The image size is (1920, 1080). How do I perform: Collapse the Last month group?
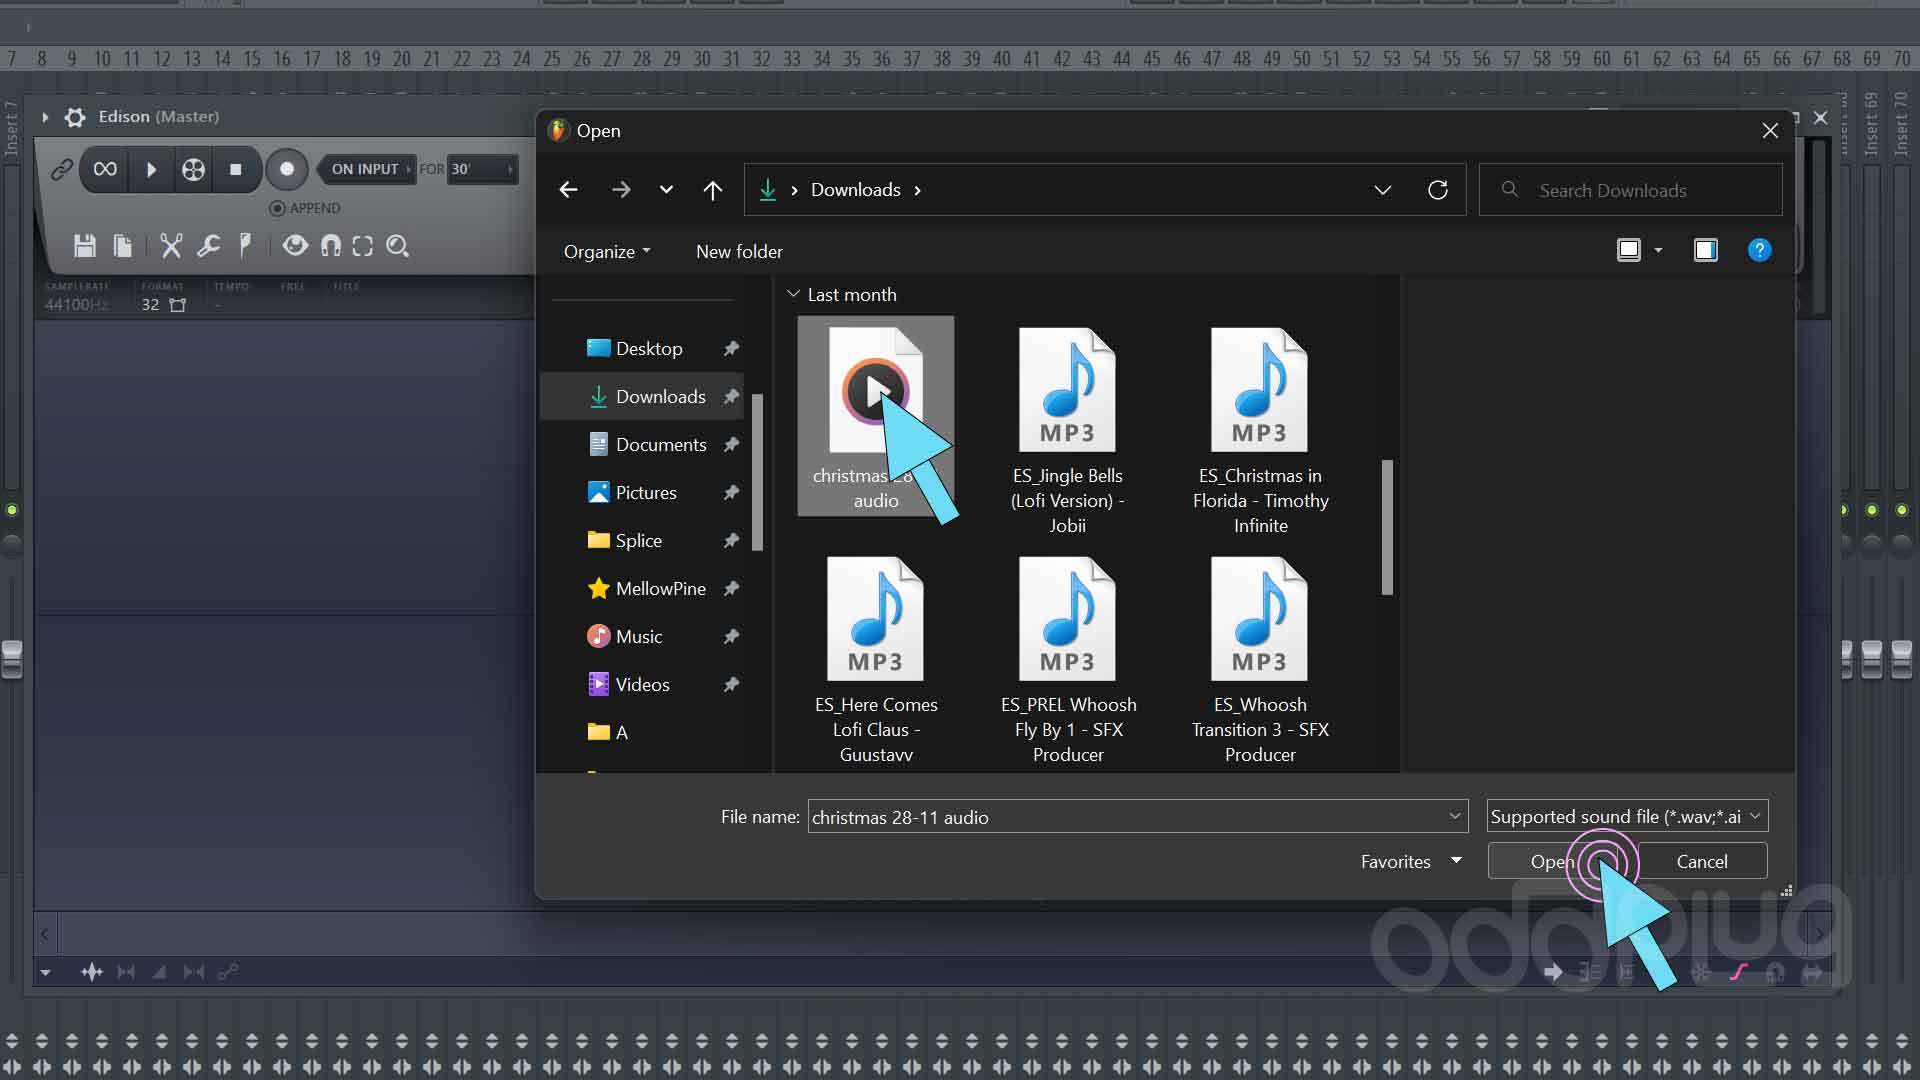click(793, 294)
